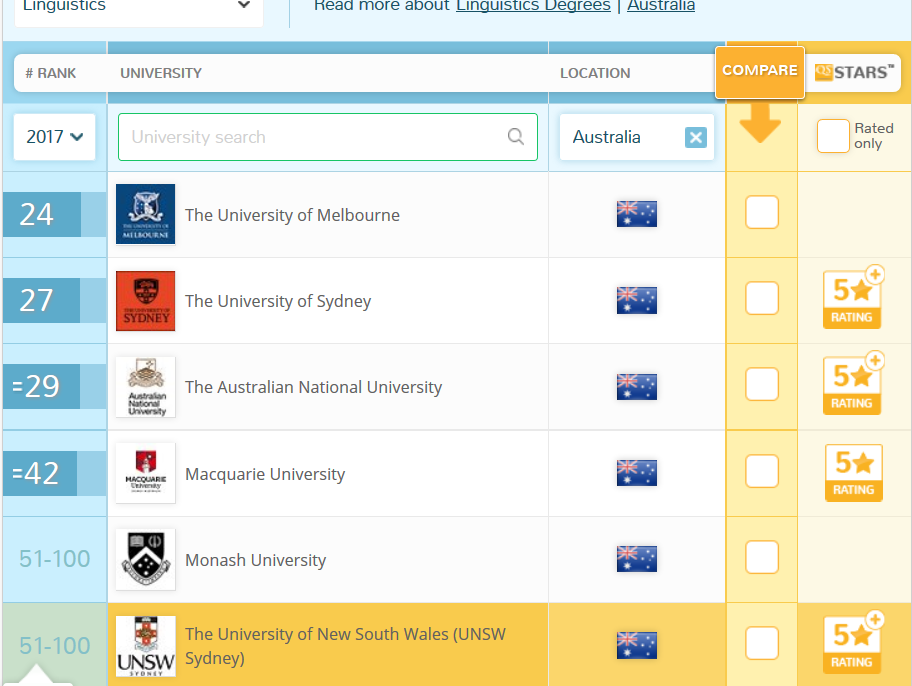Click the orange COMPARE button
912x686 pixels.
pos(760,72)
